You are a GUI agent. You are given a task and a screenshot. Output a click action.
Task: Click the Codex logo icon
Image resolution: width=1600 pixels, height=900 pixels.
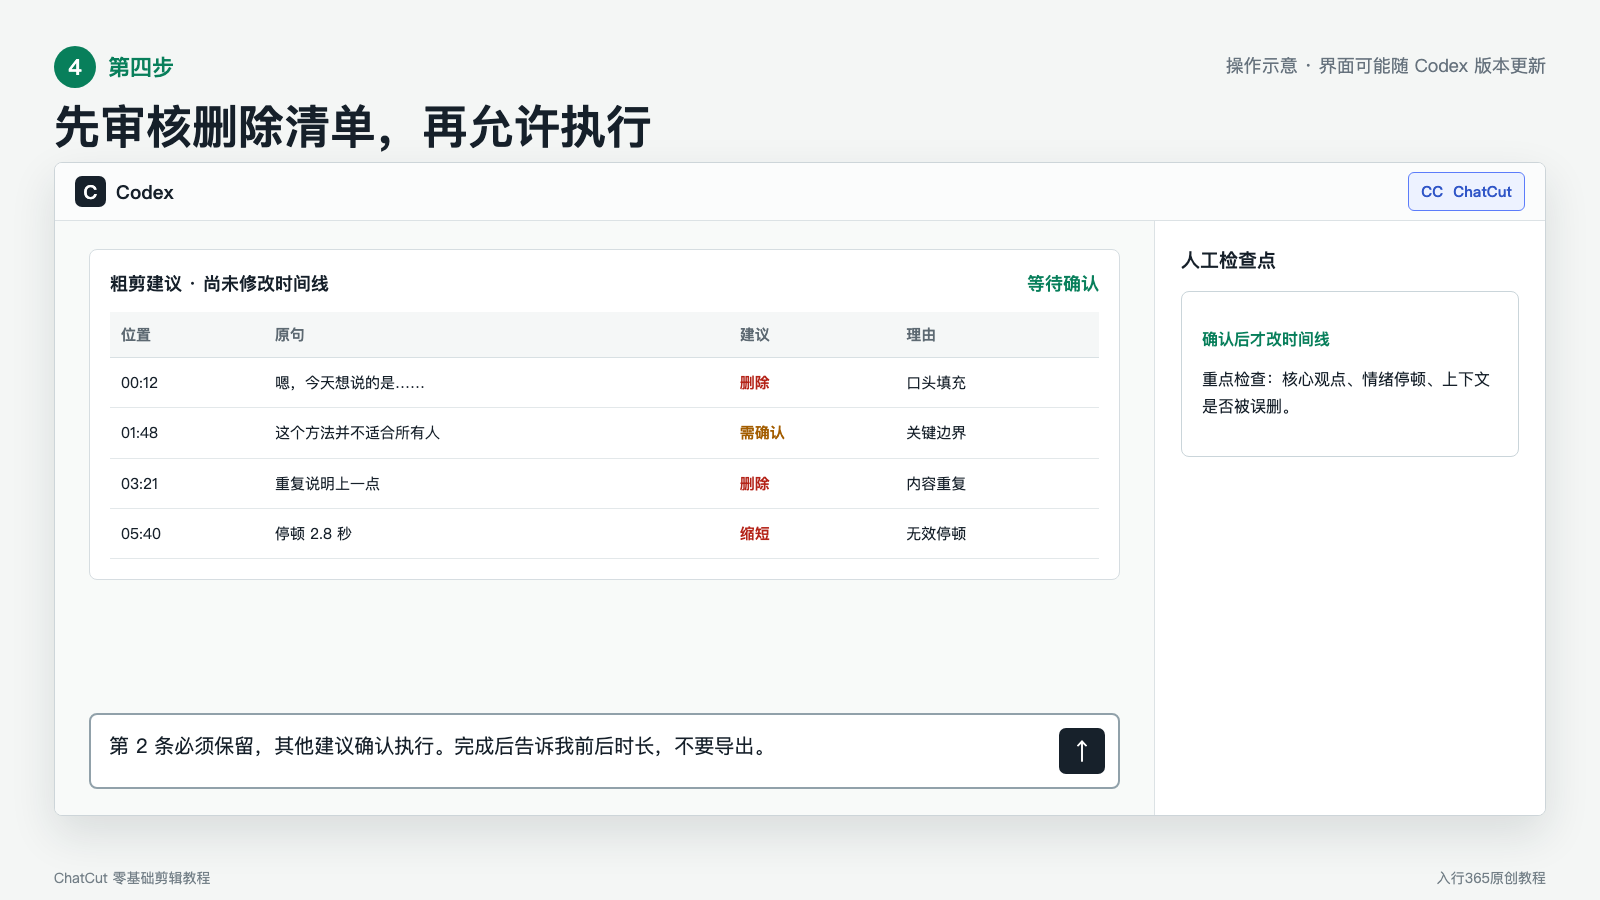tap(90, 192)
